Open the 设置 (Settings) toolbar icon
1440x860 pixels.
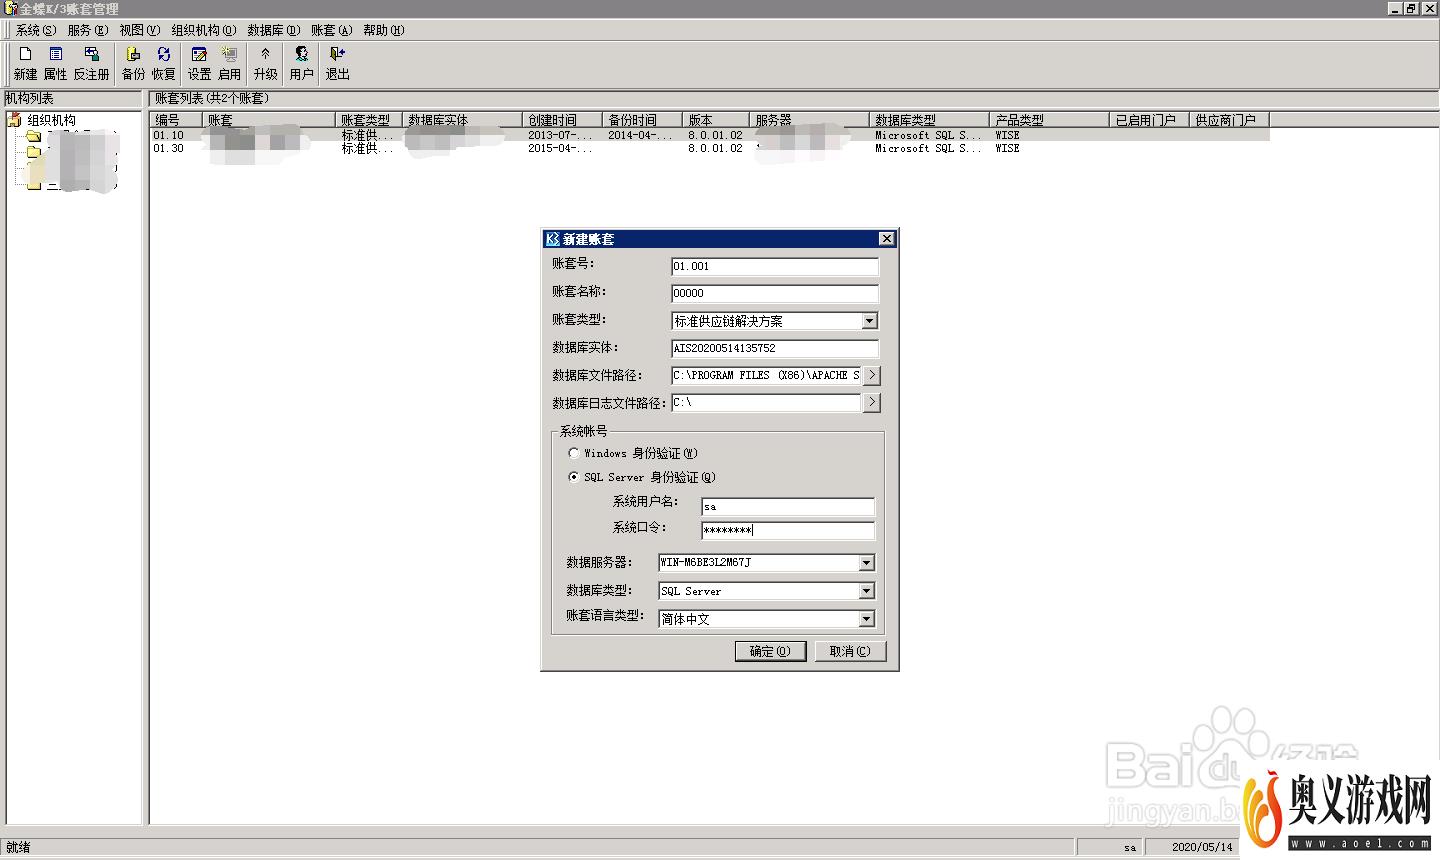pyautogui.click(x=199, y=62)
